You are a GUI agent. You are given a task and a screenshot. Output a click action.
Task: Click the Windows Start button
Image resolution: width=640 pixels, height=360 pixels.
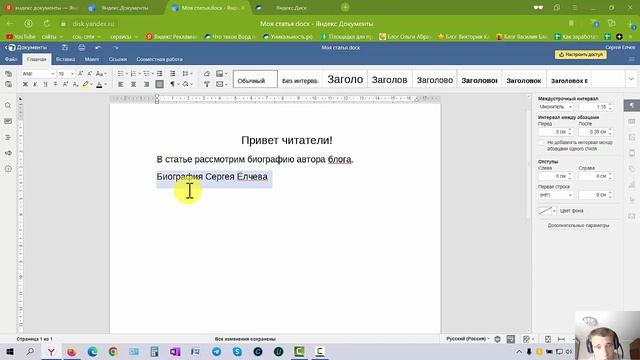pos(10,351)
